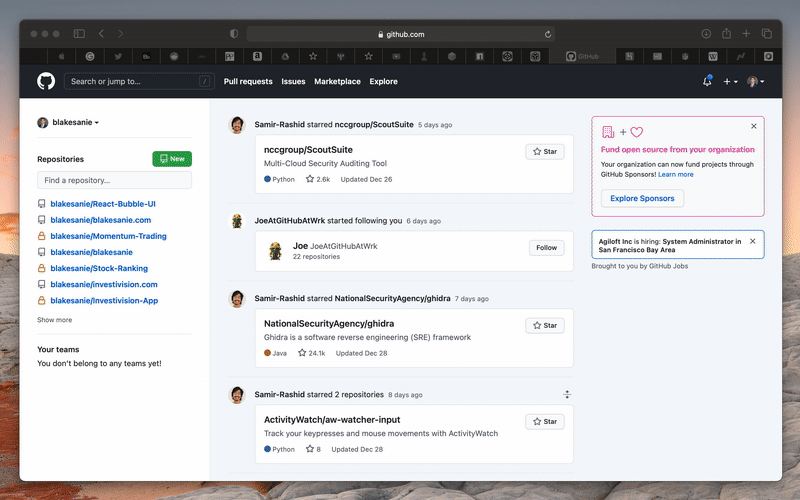This screenshot has width=800, height=500.
Task: Open blakesanie/blakesanie repository
Action: point(91,252)
